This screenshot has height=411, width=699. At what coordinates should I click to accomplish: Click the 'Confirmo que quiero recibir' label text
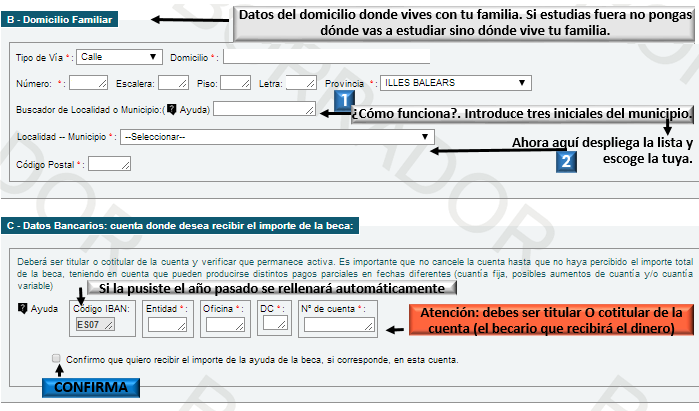[262, 360]
